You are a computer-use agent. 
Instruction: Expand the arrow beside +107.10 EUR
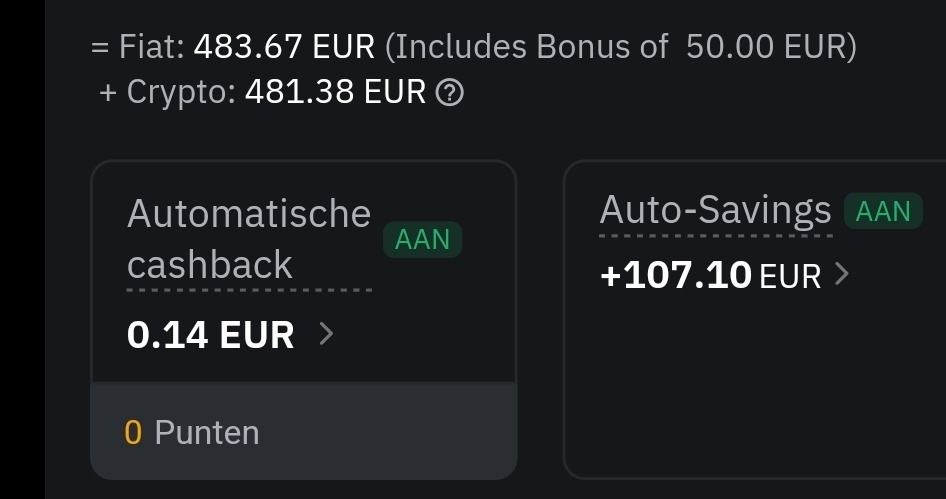point(842,273)
